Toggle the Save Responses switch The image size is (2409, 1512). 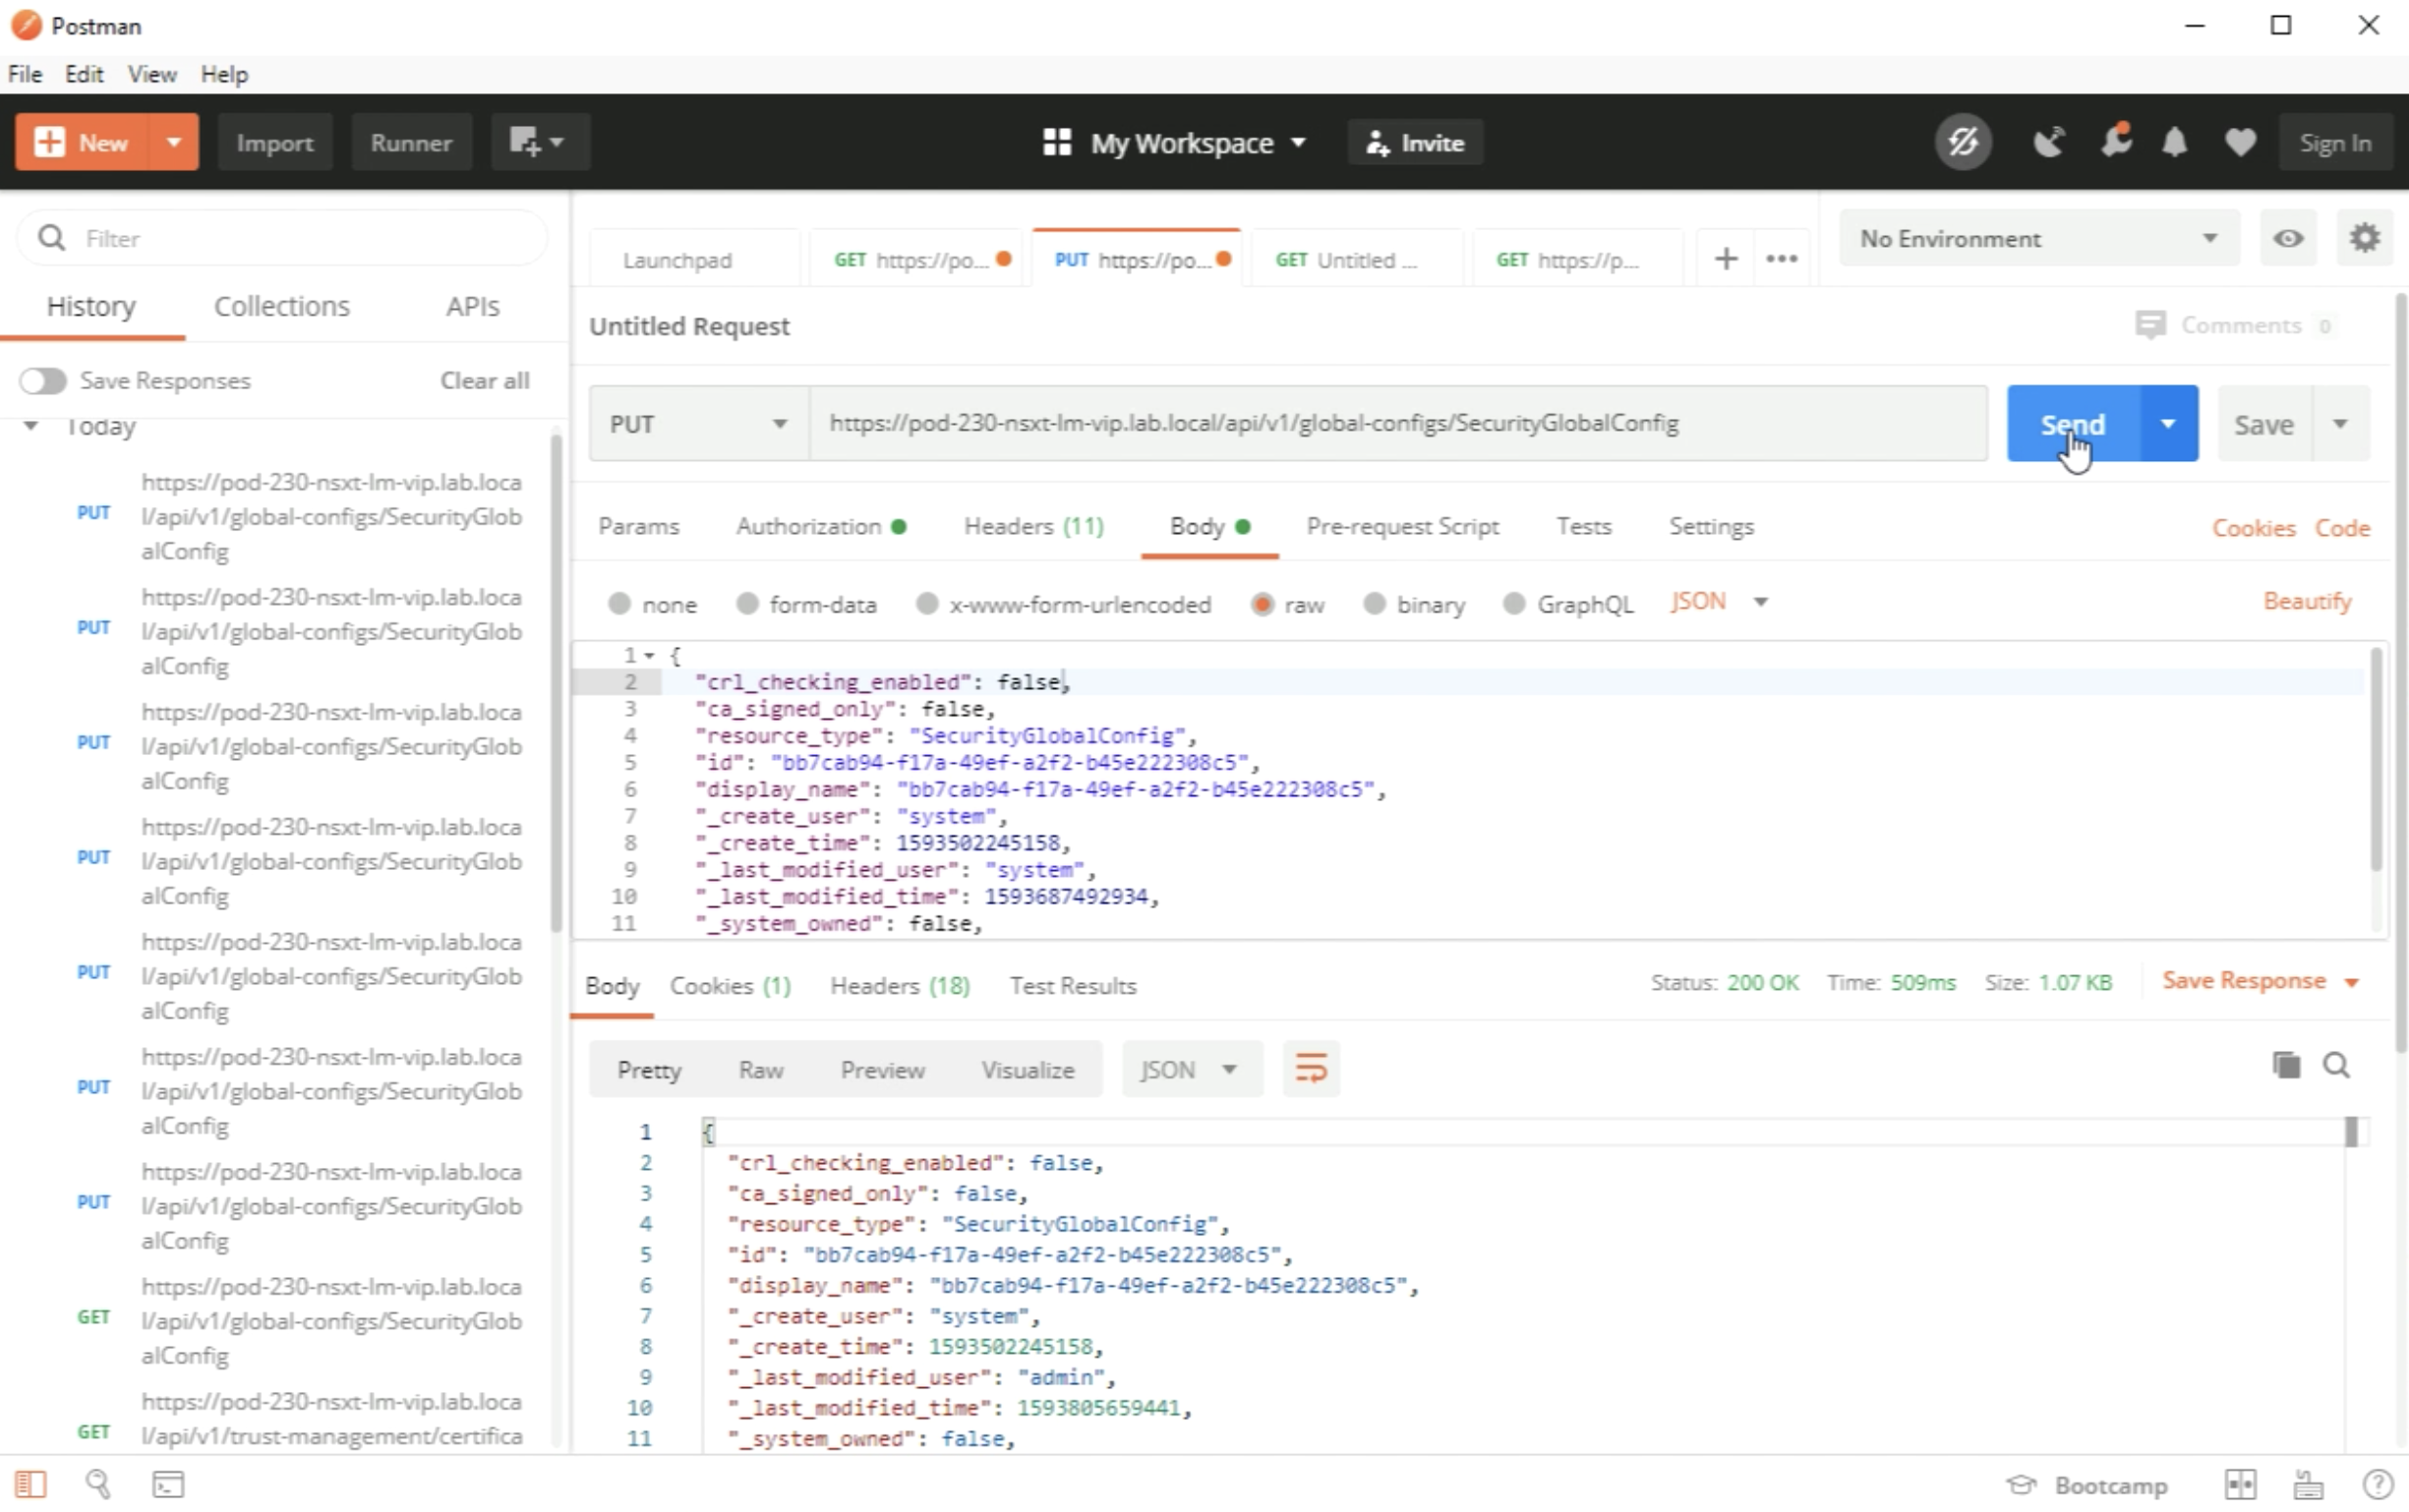[43, 381]
